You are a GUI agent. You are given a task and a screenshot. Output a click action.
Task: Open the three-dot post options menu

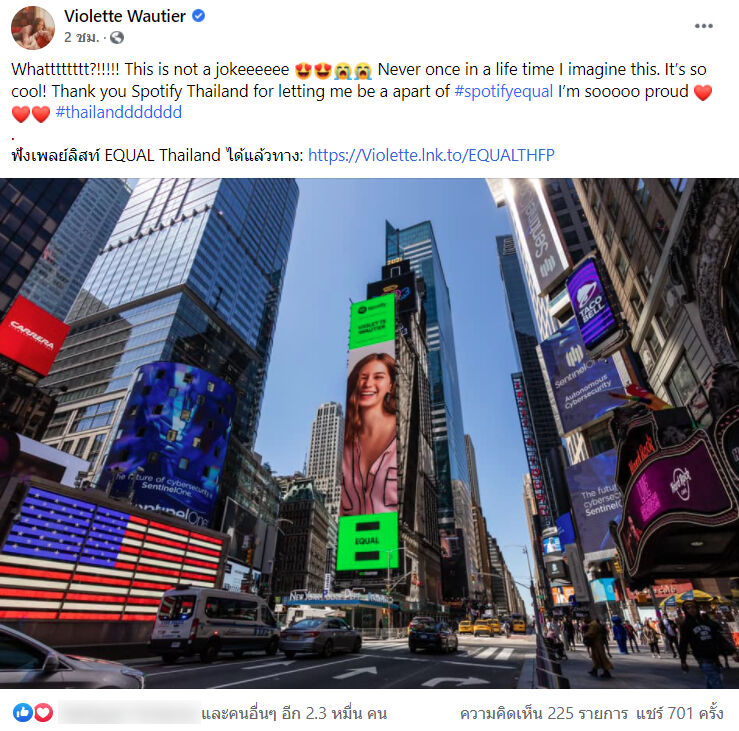[x=703, y=26]
